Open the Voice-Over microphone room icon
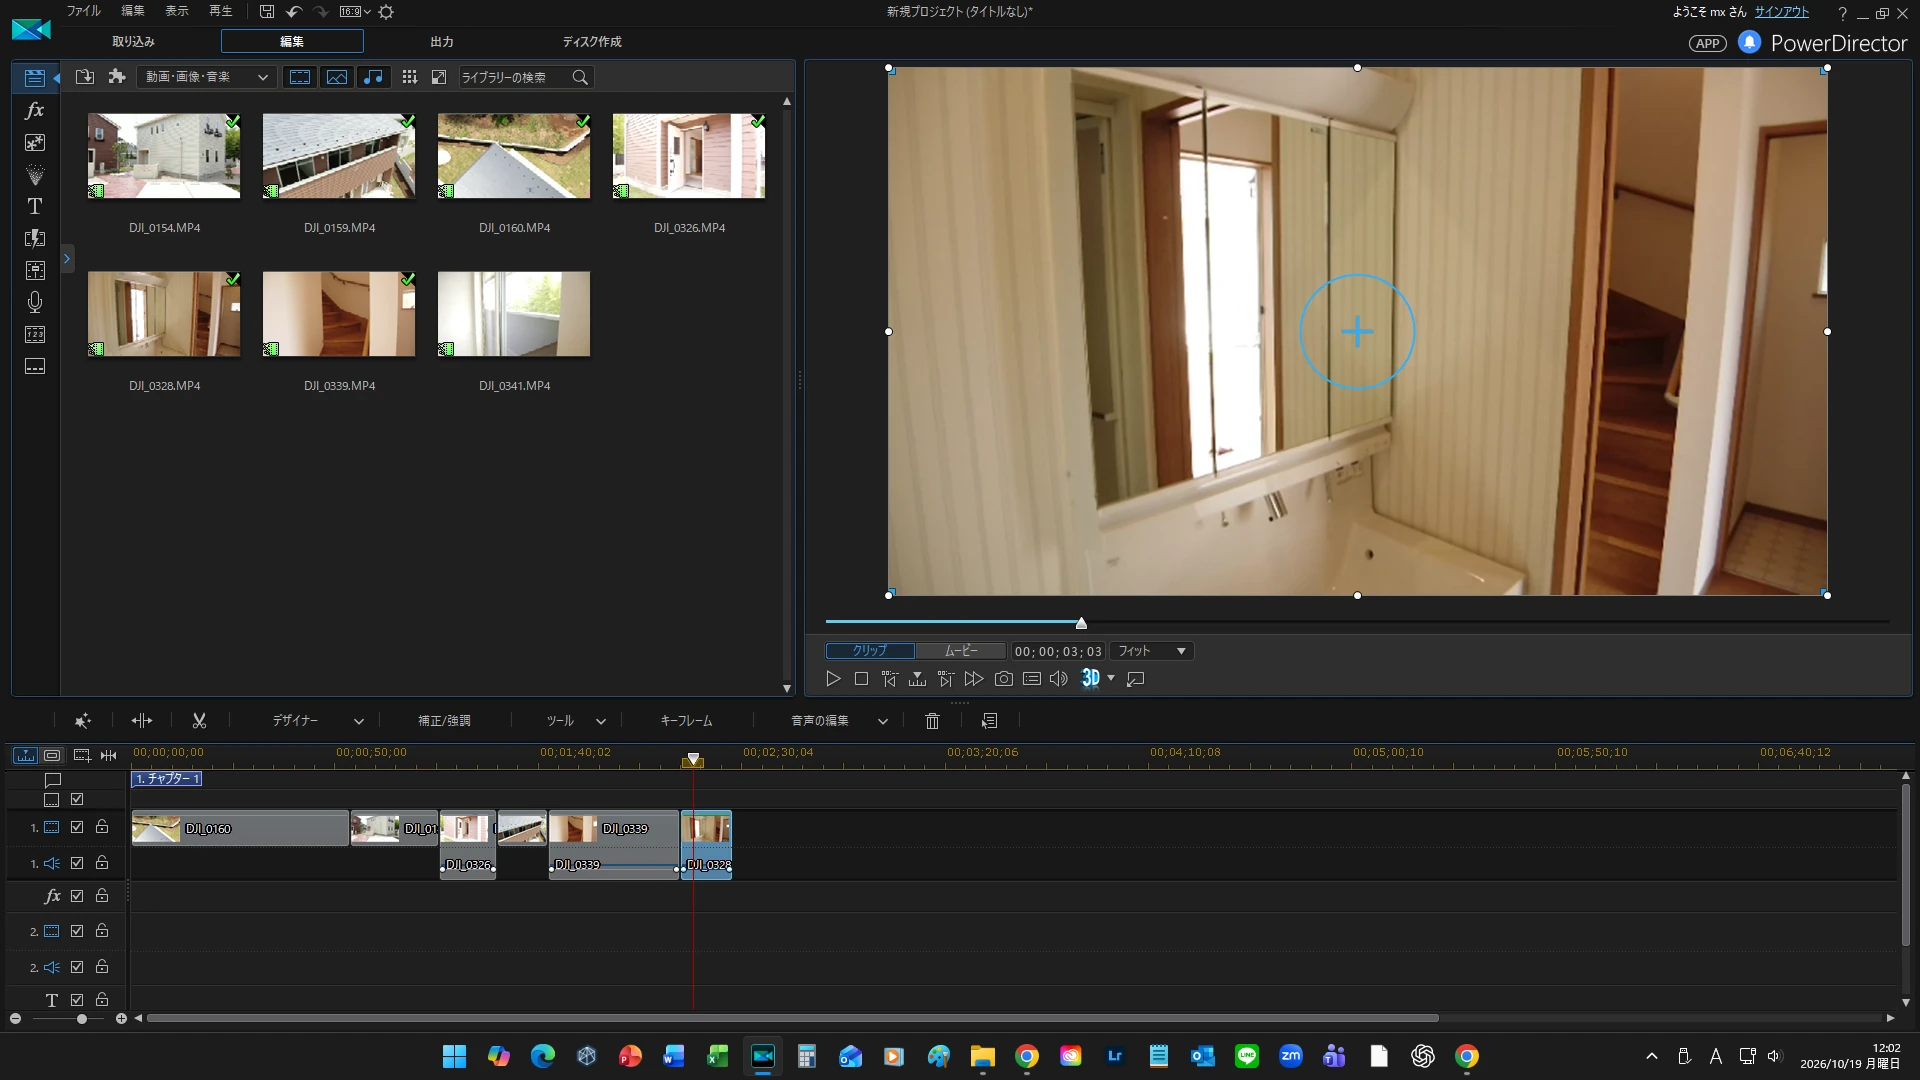The image size is (1920, 1080). click(x=35, y=302)
